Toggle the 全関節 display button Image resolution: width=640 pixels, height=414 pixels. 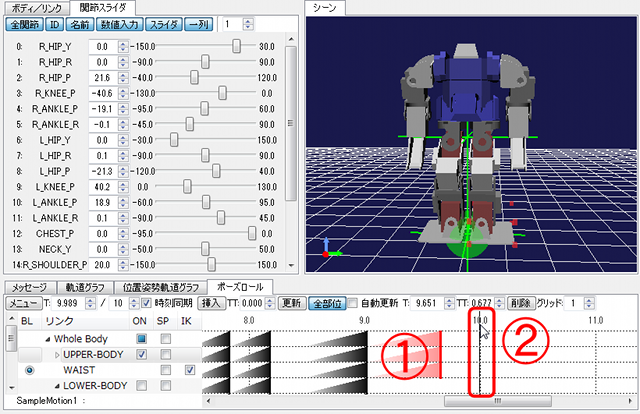(23, 23)
